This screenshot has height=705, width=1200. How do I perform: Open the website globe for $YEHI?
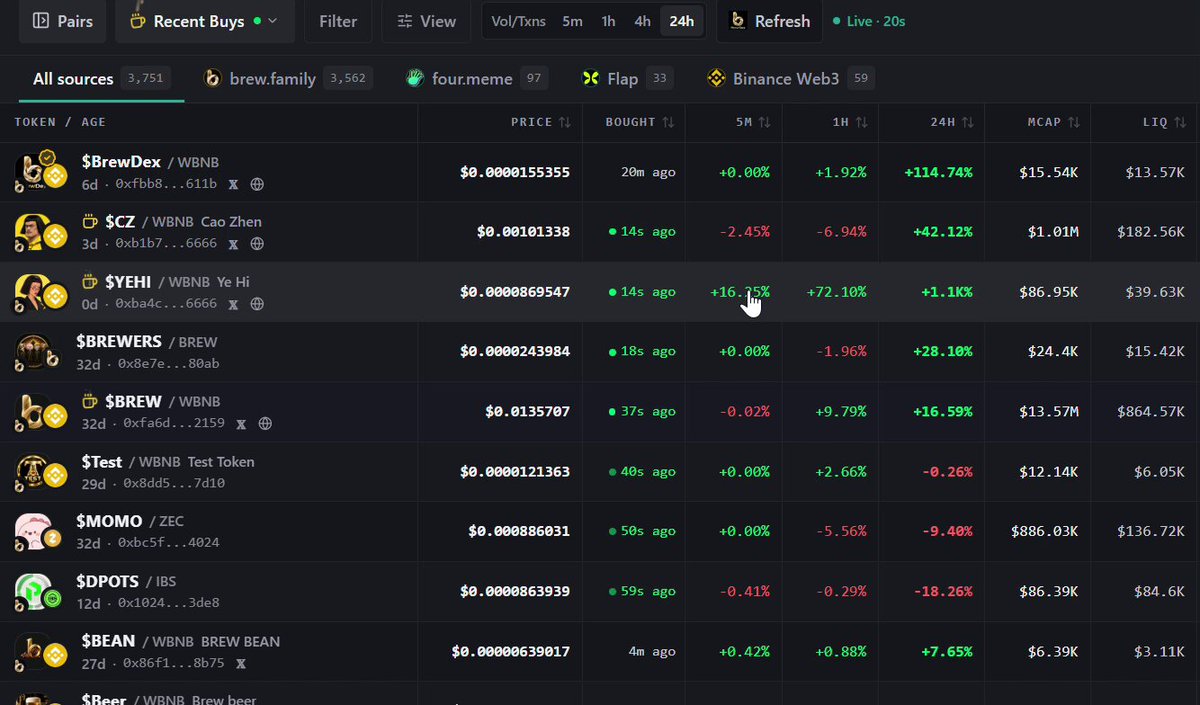pyautogui.click(x=257, y=304)
